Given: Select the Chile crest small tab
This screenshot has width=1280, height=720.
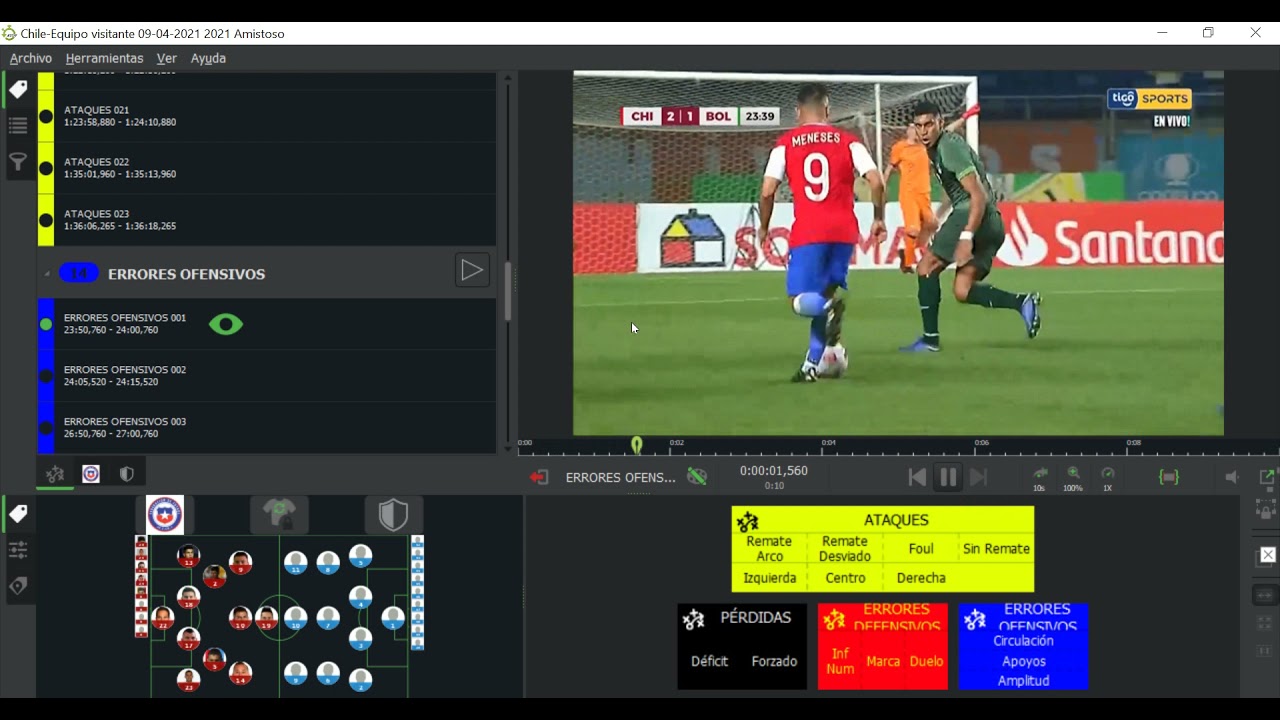Looking at the screenshot, I should (91, 474).
